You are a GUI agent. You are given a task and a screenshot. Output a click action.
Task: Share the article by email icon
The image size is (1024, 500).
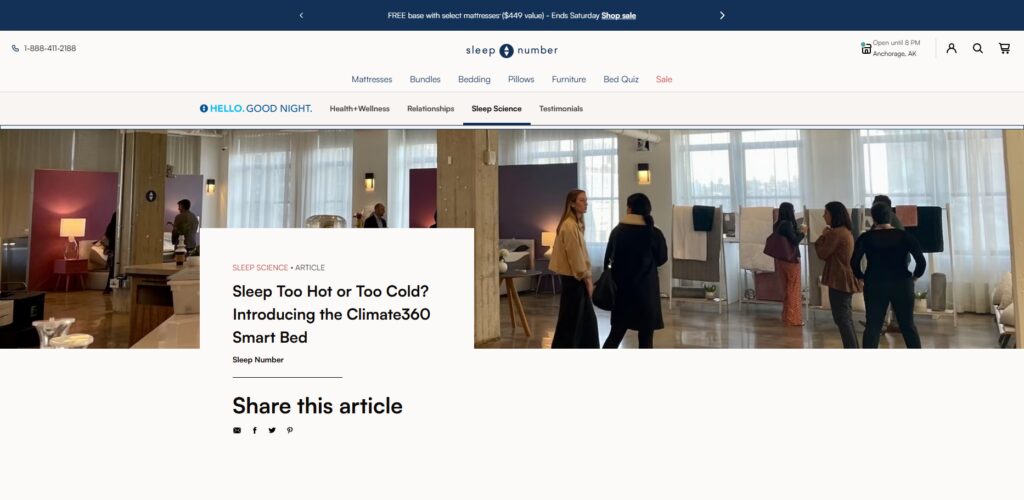pos(237,430)
